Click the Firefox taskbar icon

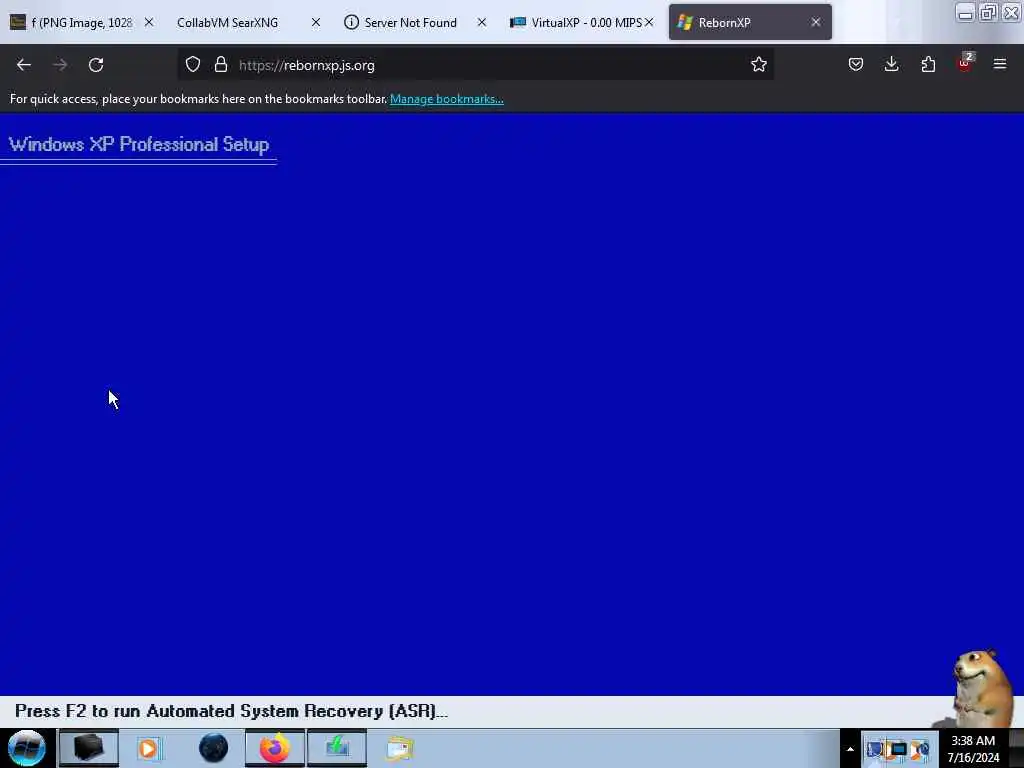coord(275,748)
